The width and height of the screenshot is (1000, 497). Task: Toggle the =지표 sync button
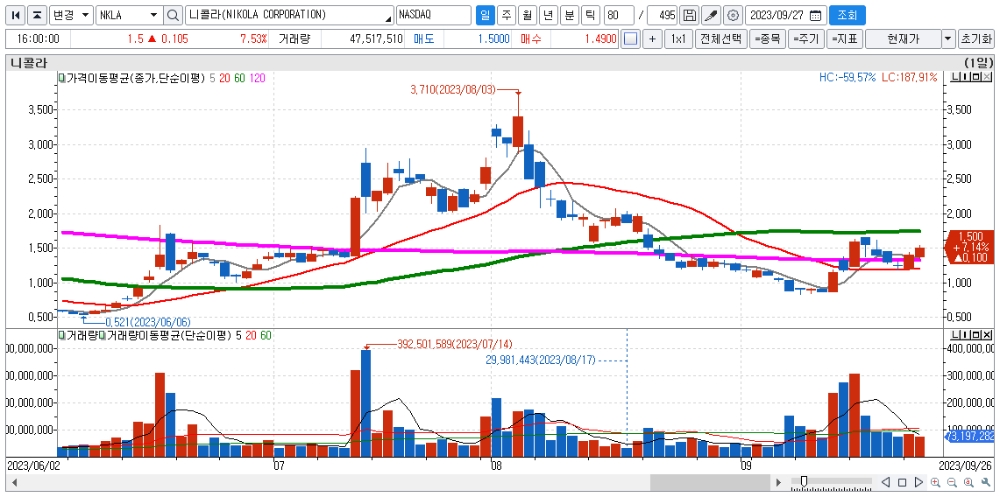click(x=845, y=39)
